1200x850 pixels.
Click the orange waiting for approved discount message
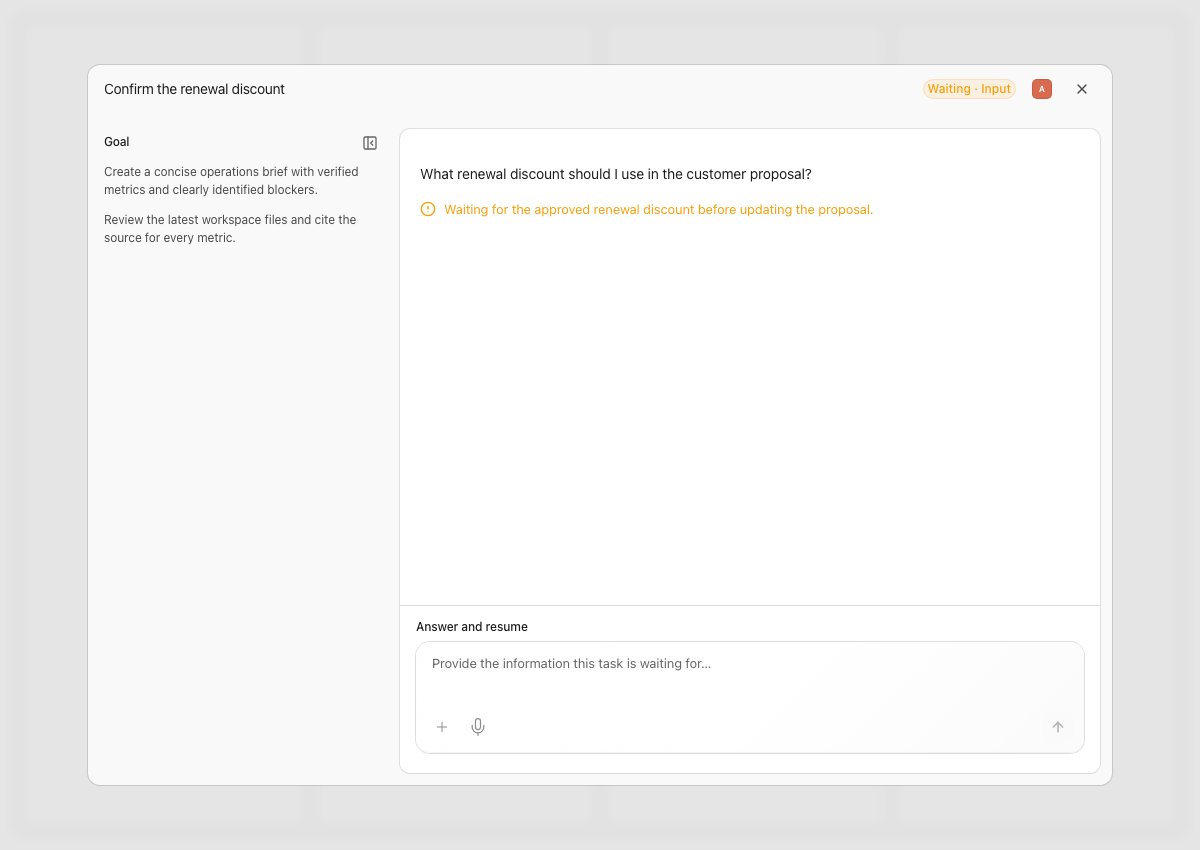[x=659, y=209]
